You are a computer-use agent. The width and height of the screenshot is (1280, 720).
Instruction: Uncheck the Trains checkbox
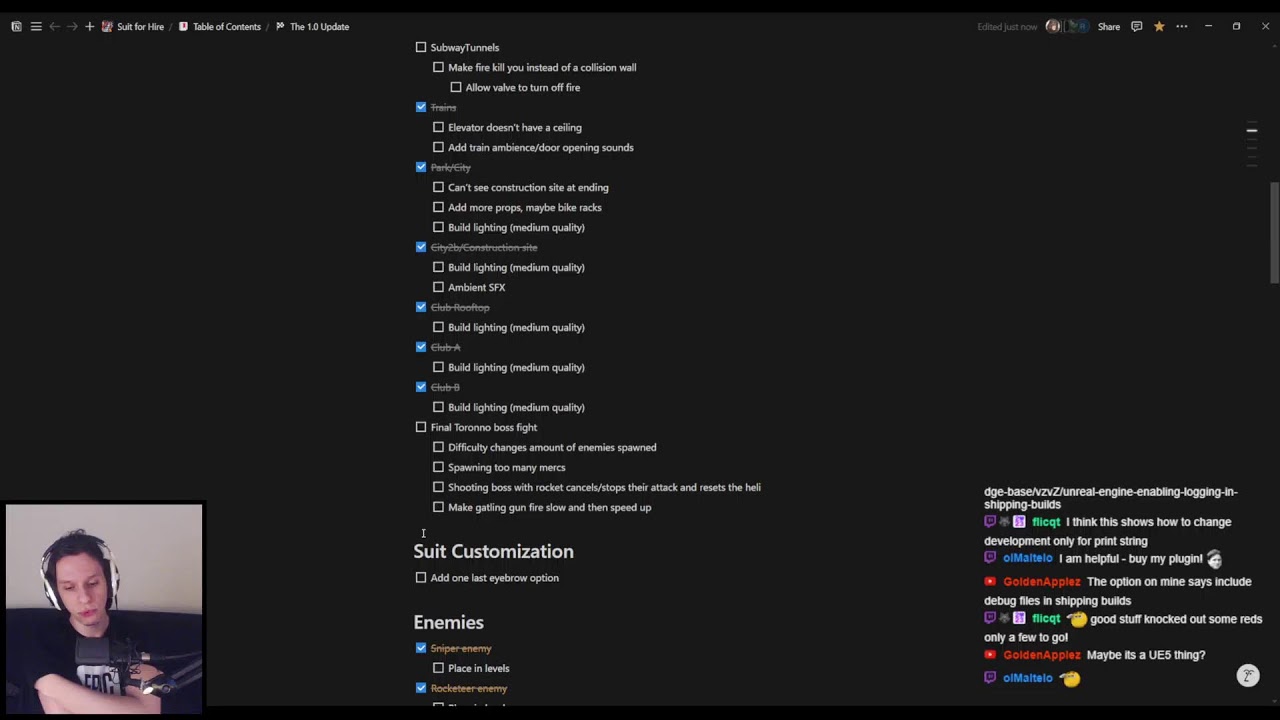421,107
